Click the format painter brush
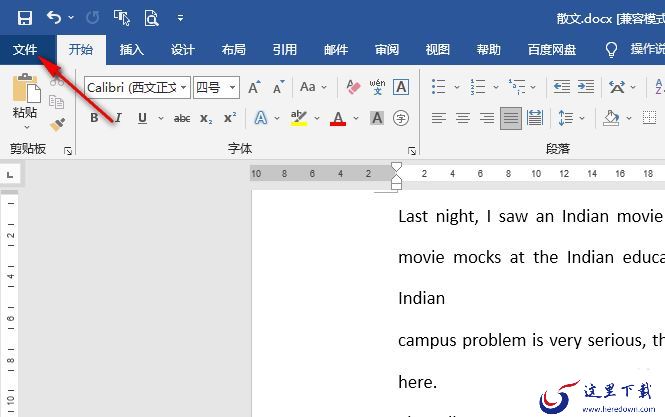 click(57, 124)
